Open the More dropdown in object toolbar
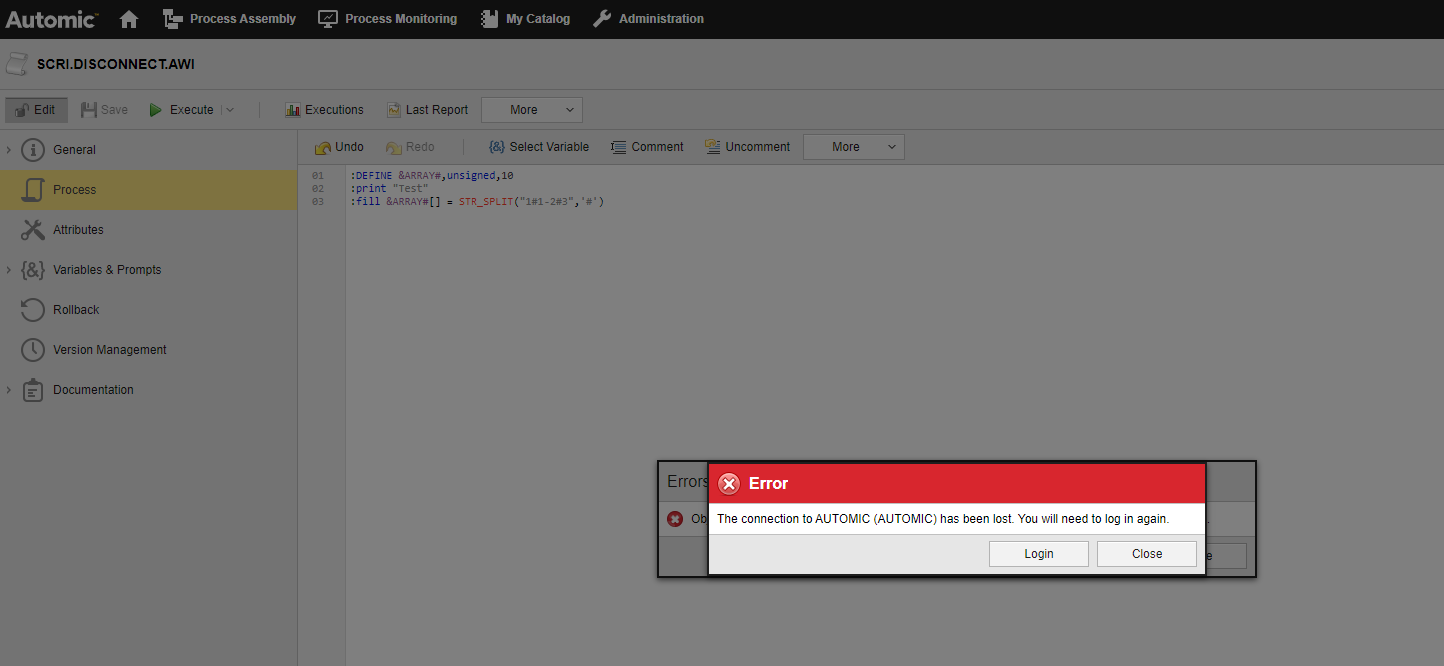The height and width of the screenshot is (666, 1444). tap(531, 110)
